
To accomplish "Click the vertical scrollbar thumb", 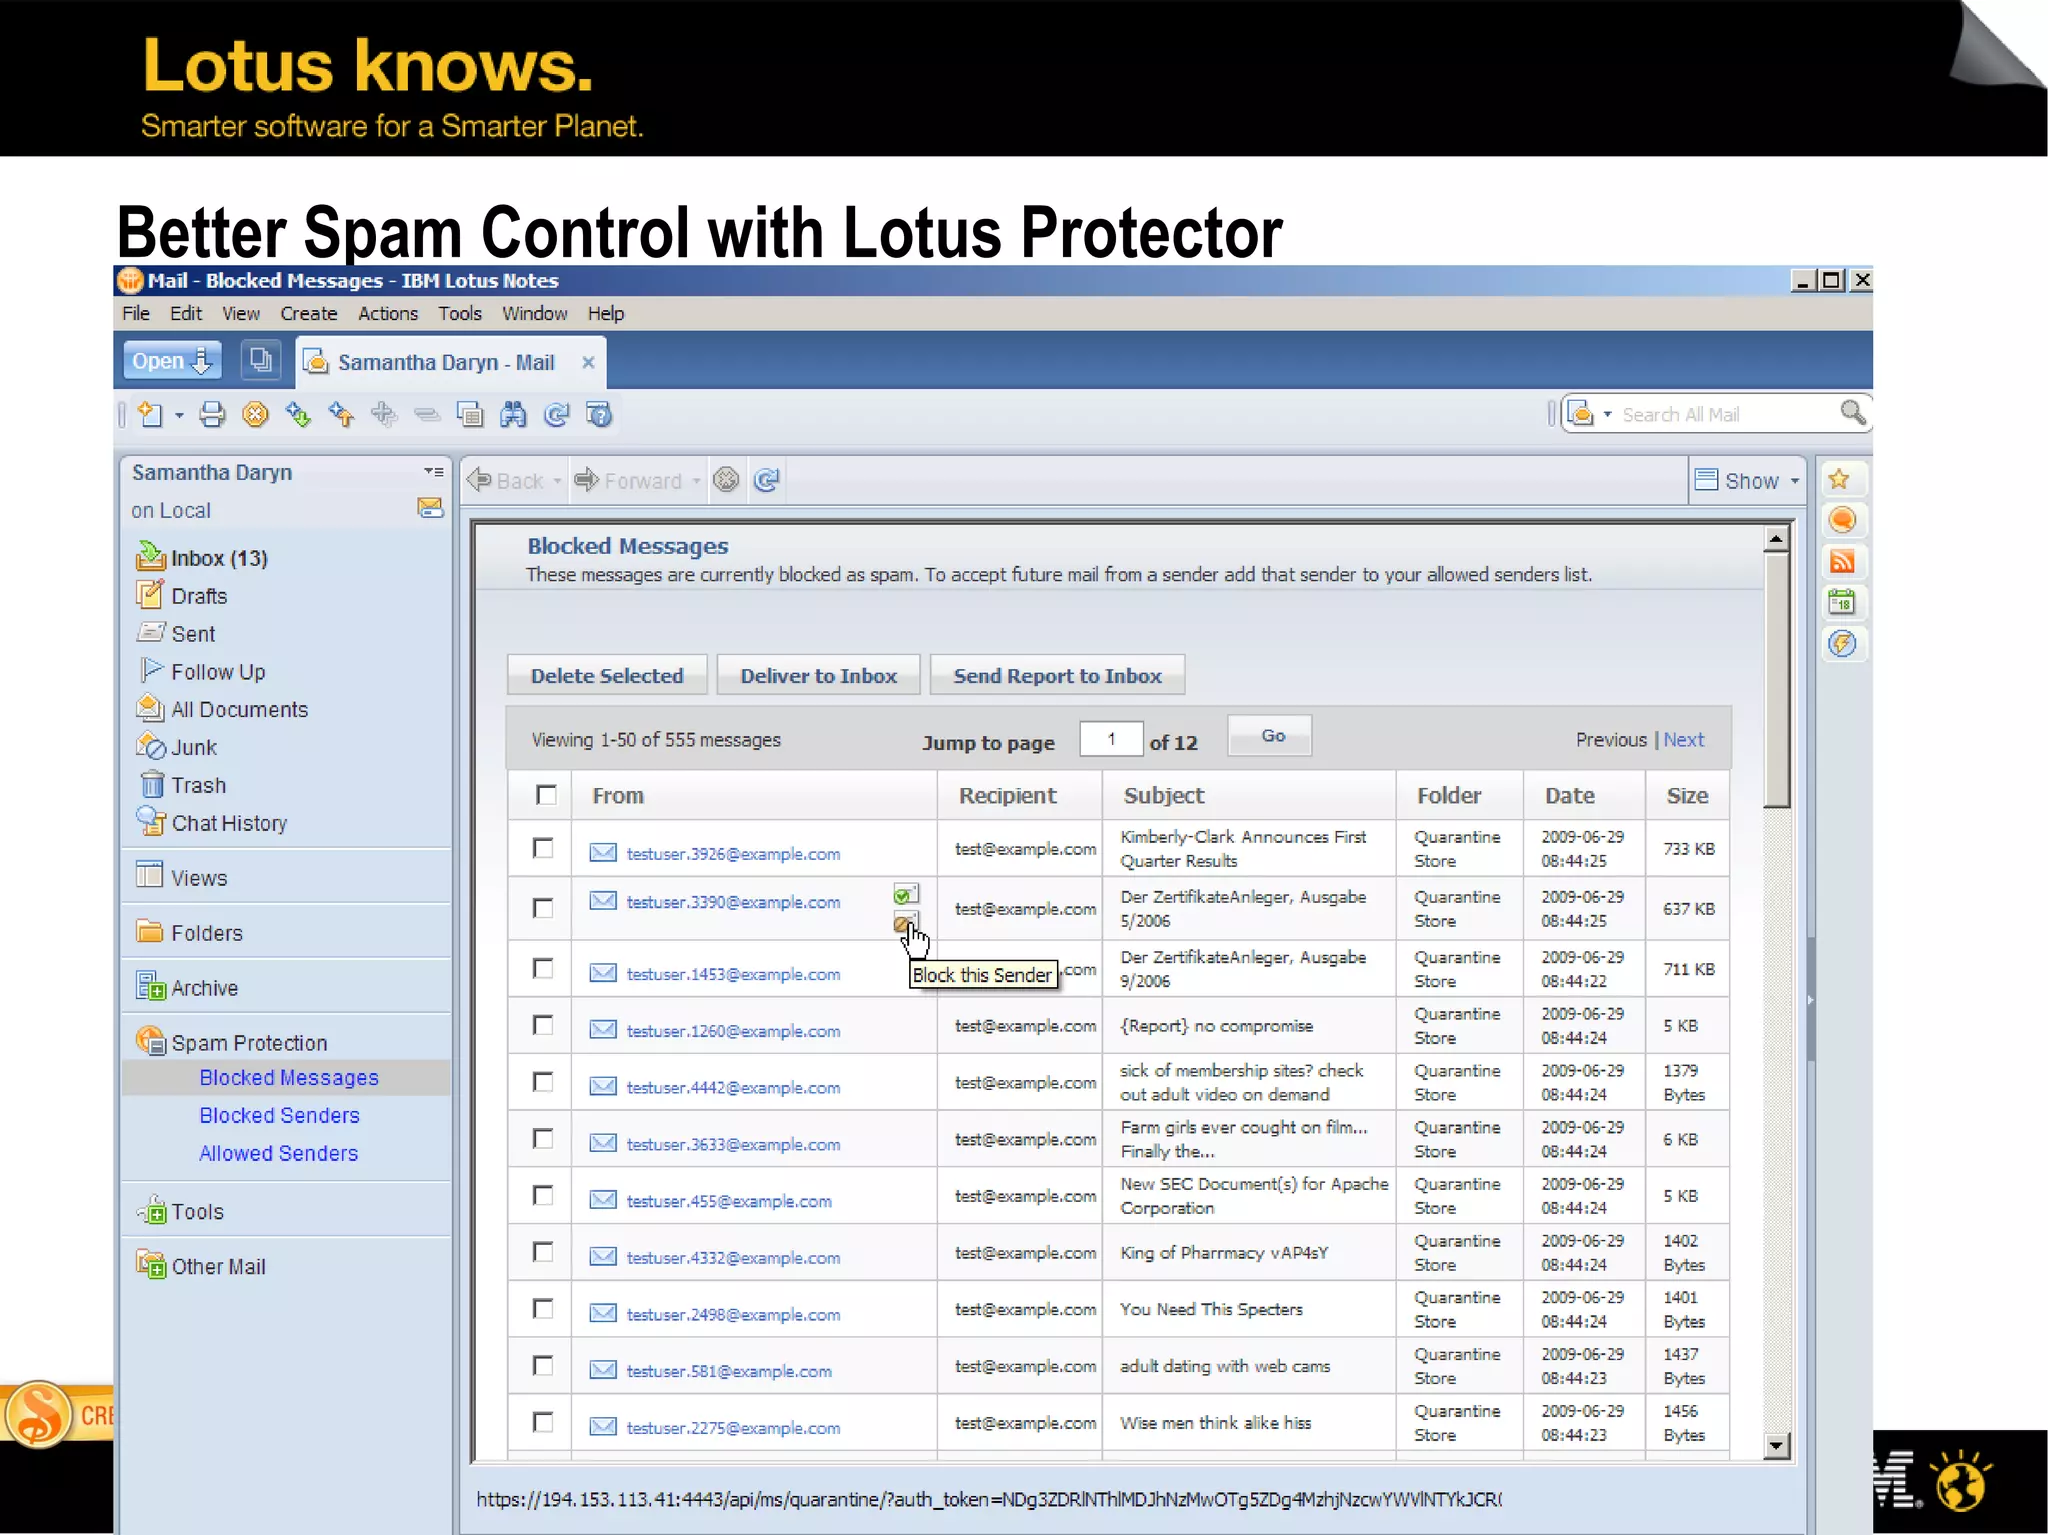I will point(1776,679).
